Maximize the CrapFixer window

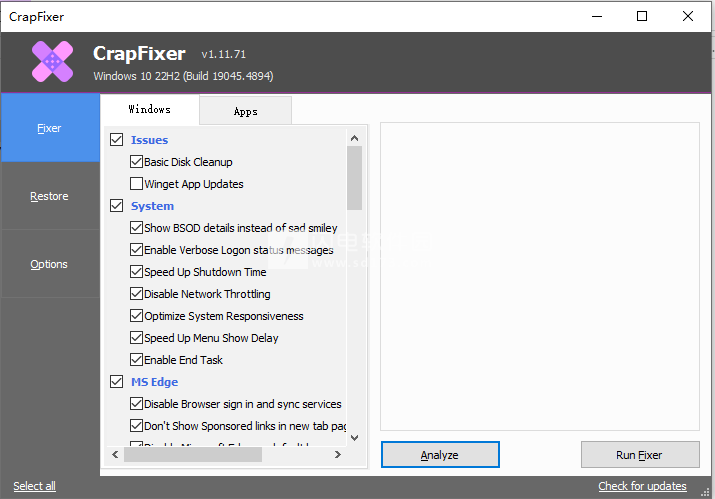click(x=642, y=16)
